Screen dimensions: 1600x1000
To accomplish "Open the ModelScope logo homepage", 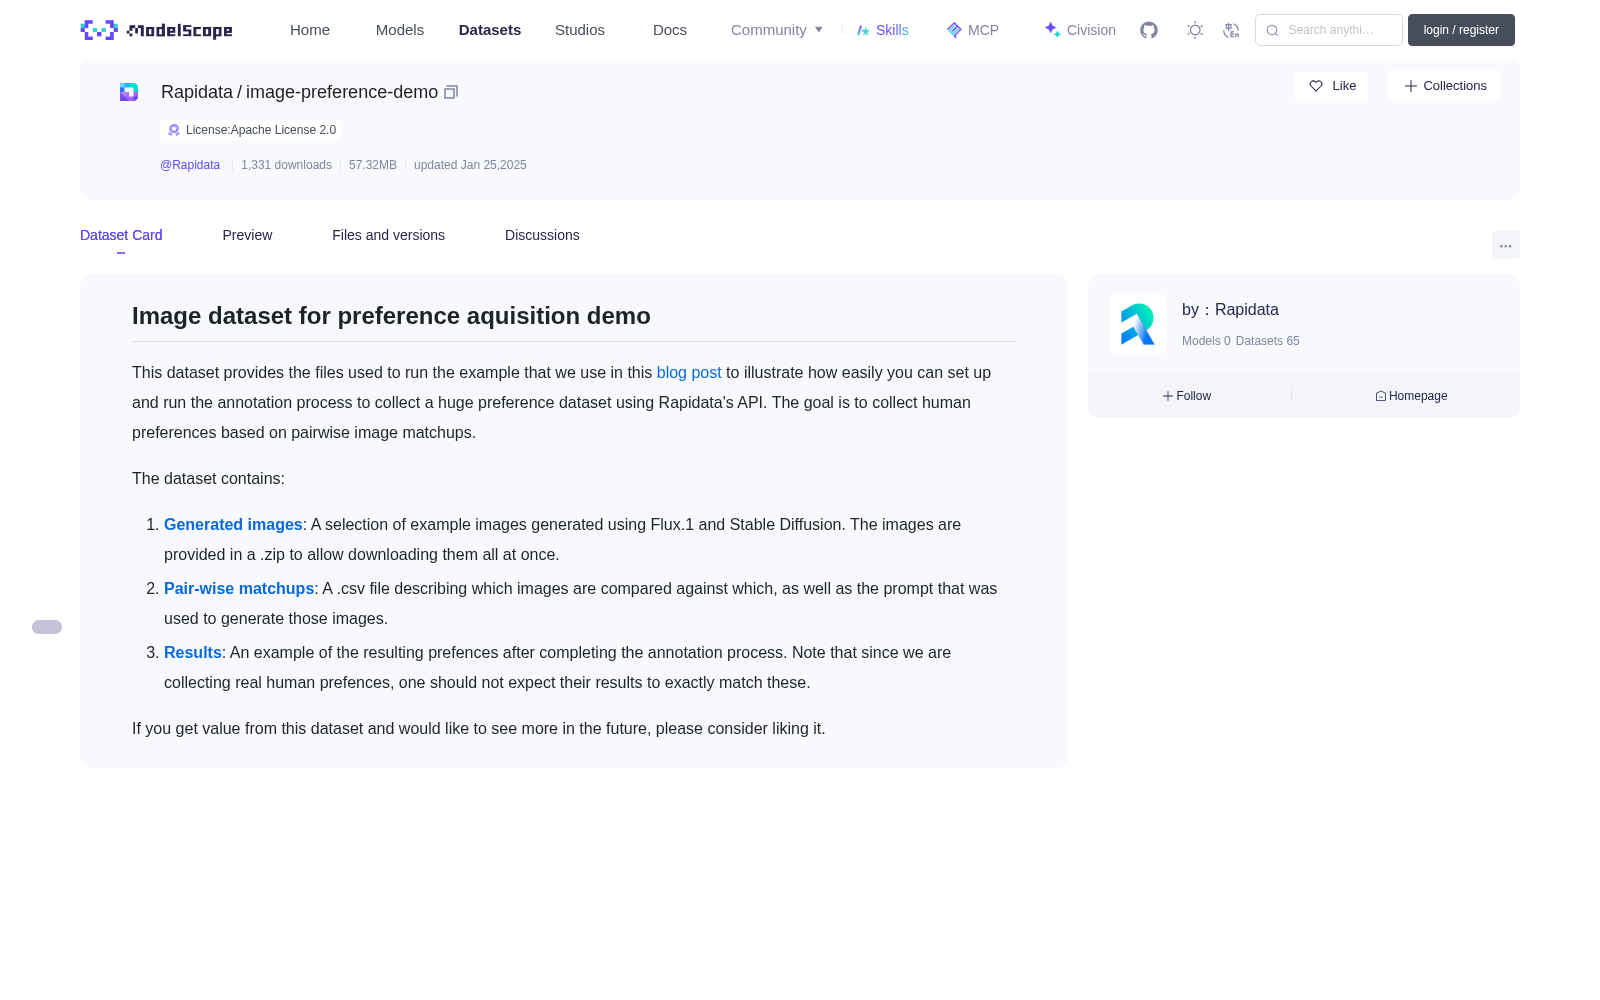I will 157,30.
